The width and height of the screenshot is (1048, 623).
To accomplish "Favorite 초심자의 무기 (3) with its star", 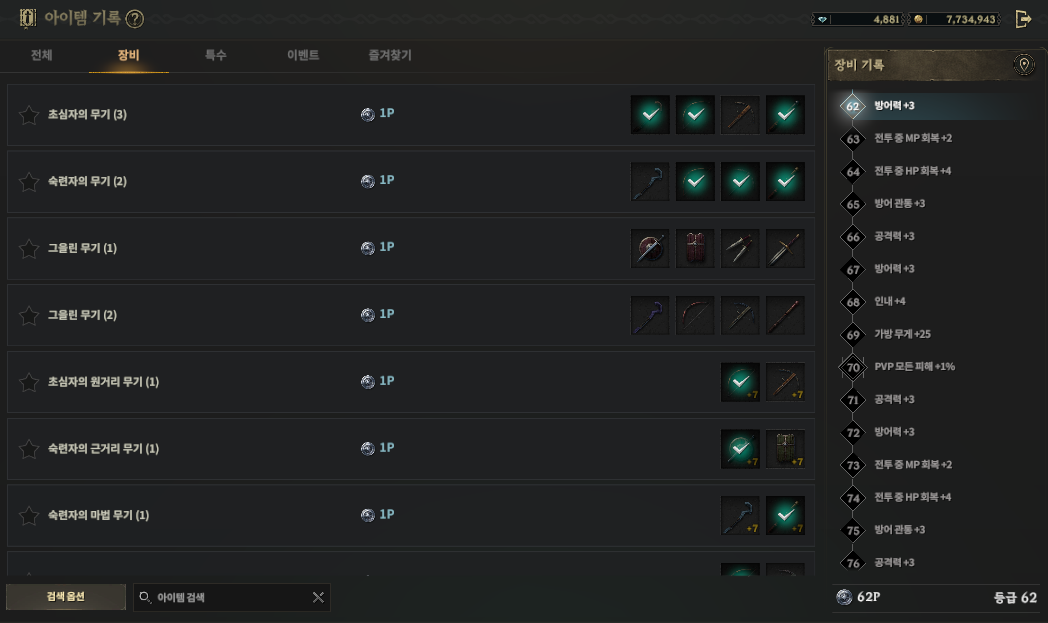I will pyautogui.click(x=29, y=115).
